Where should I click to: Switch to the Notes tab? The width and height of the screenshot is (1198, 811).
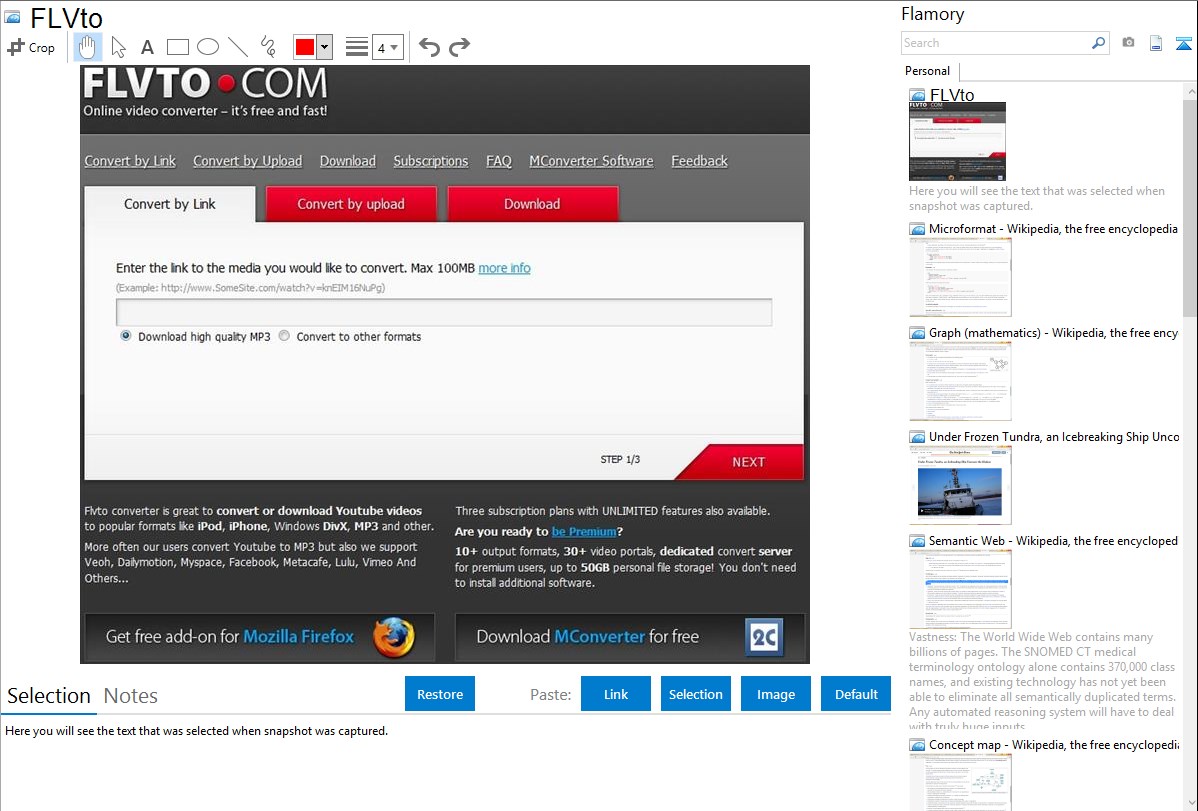click(131, 696)
